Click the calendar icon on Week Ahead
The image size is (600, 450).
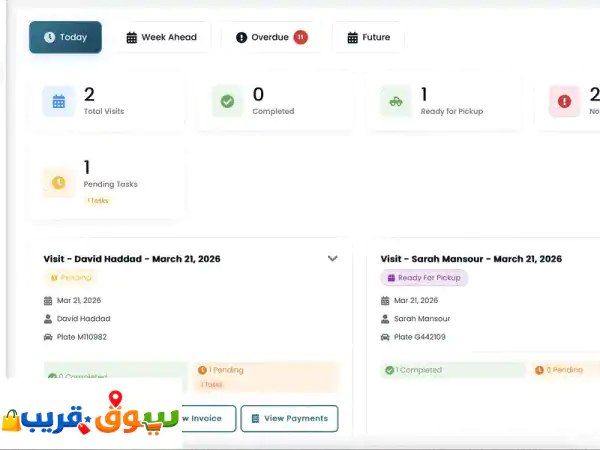(x=132, y=38)
